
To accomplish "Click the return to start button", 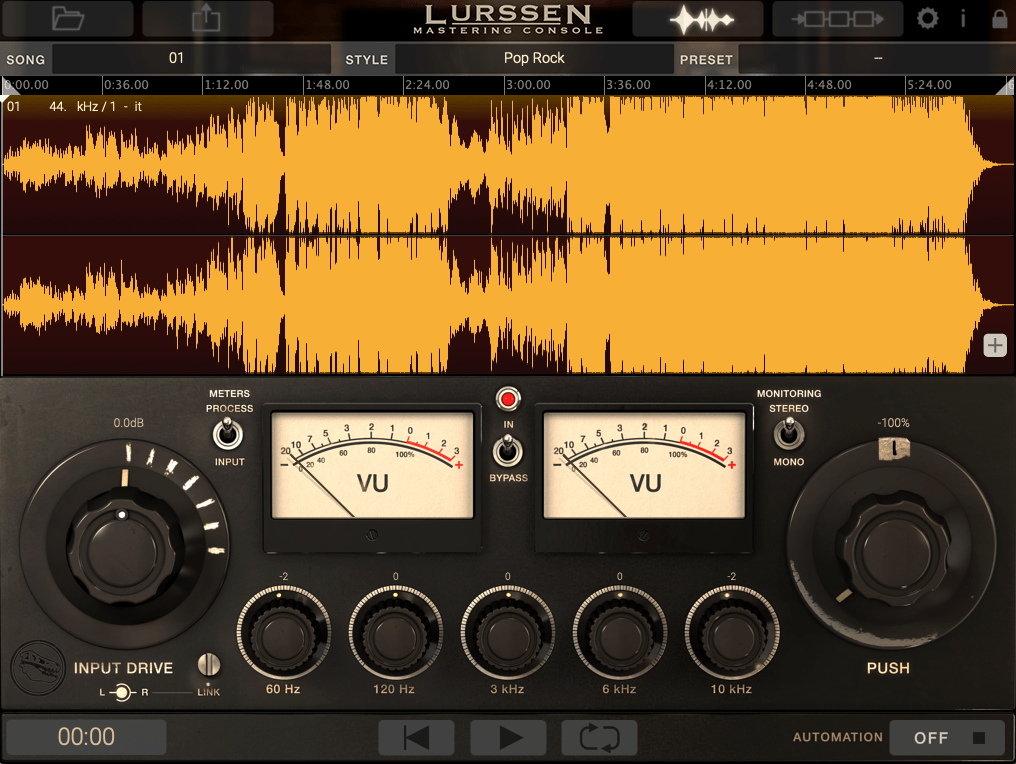I will pos(416,738).
